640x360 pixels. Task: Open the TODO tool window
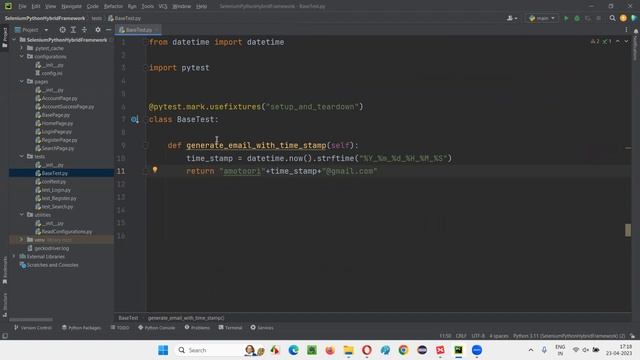[120, 328]
